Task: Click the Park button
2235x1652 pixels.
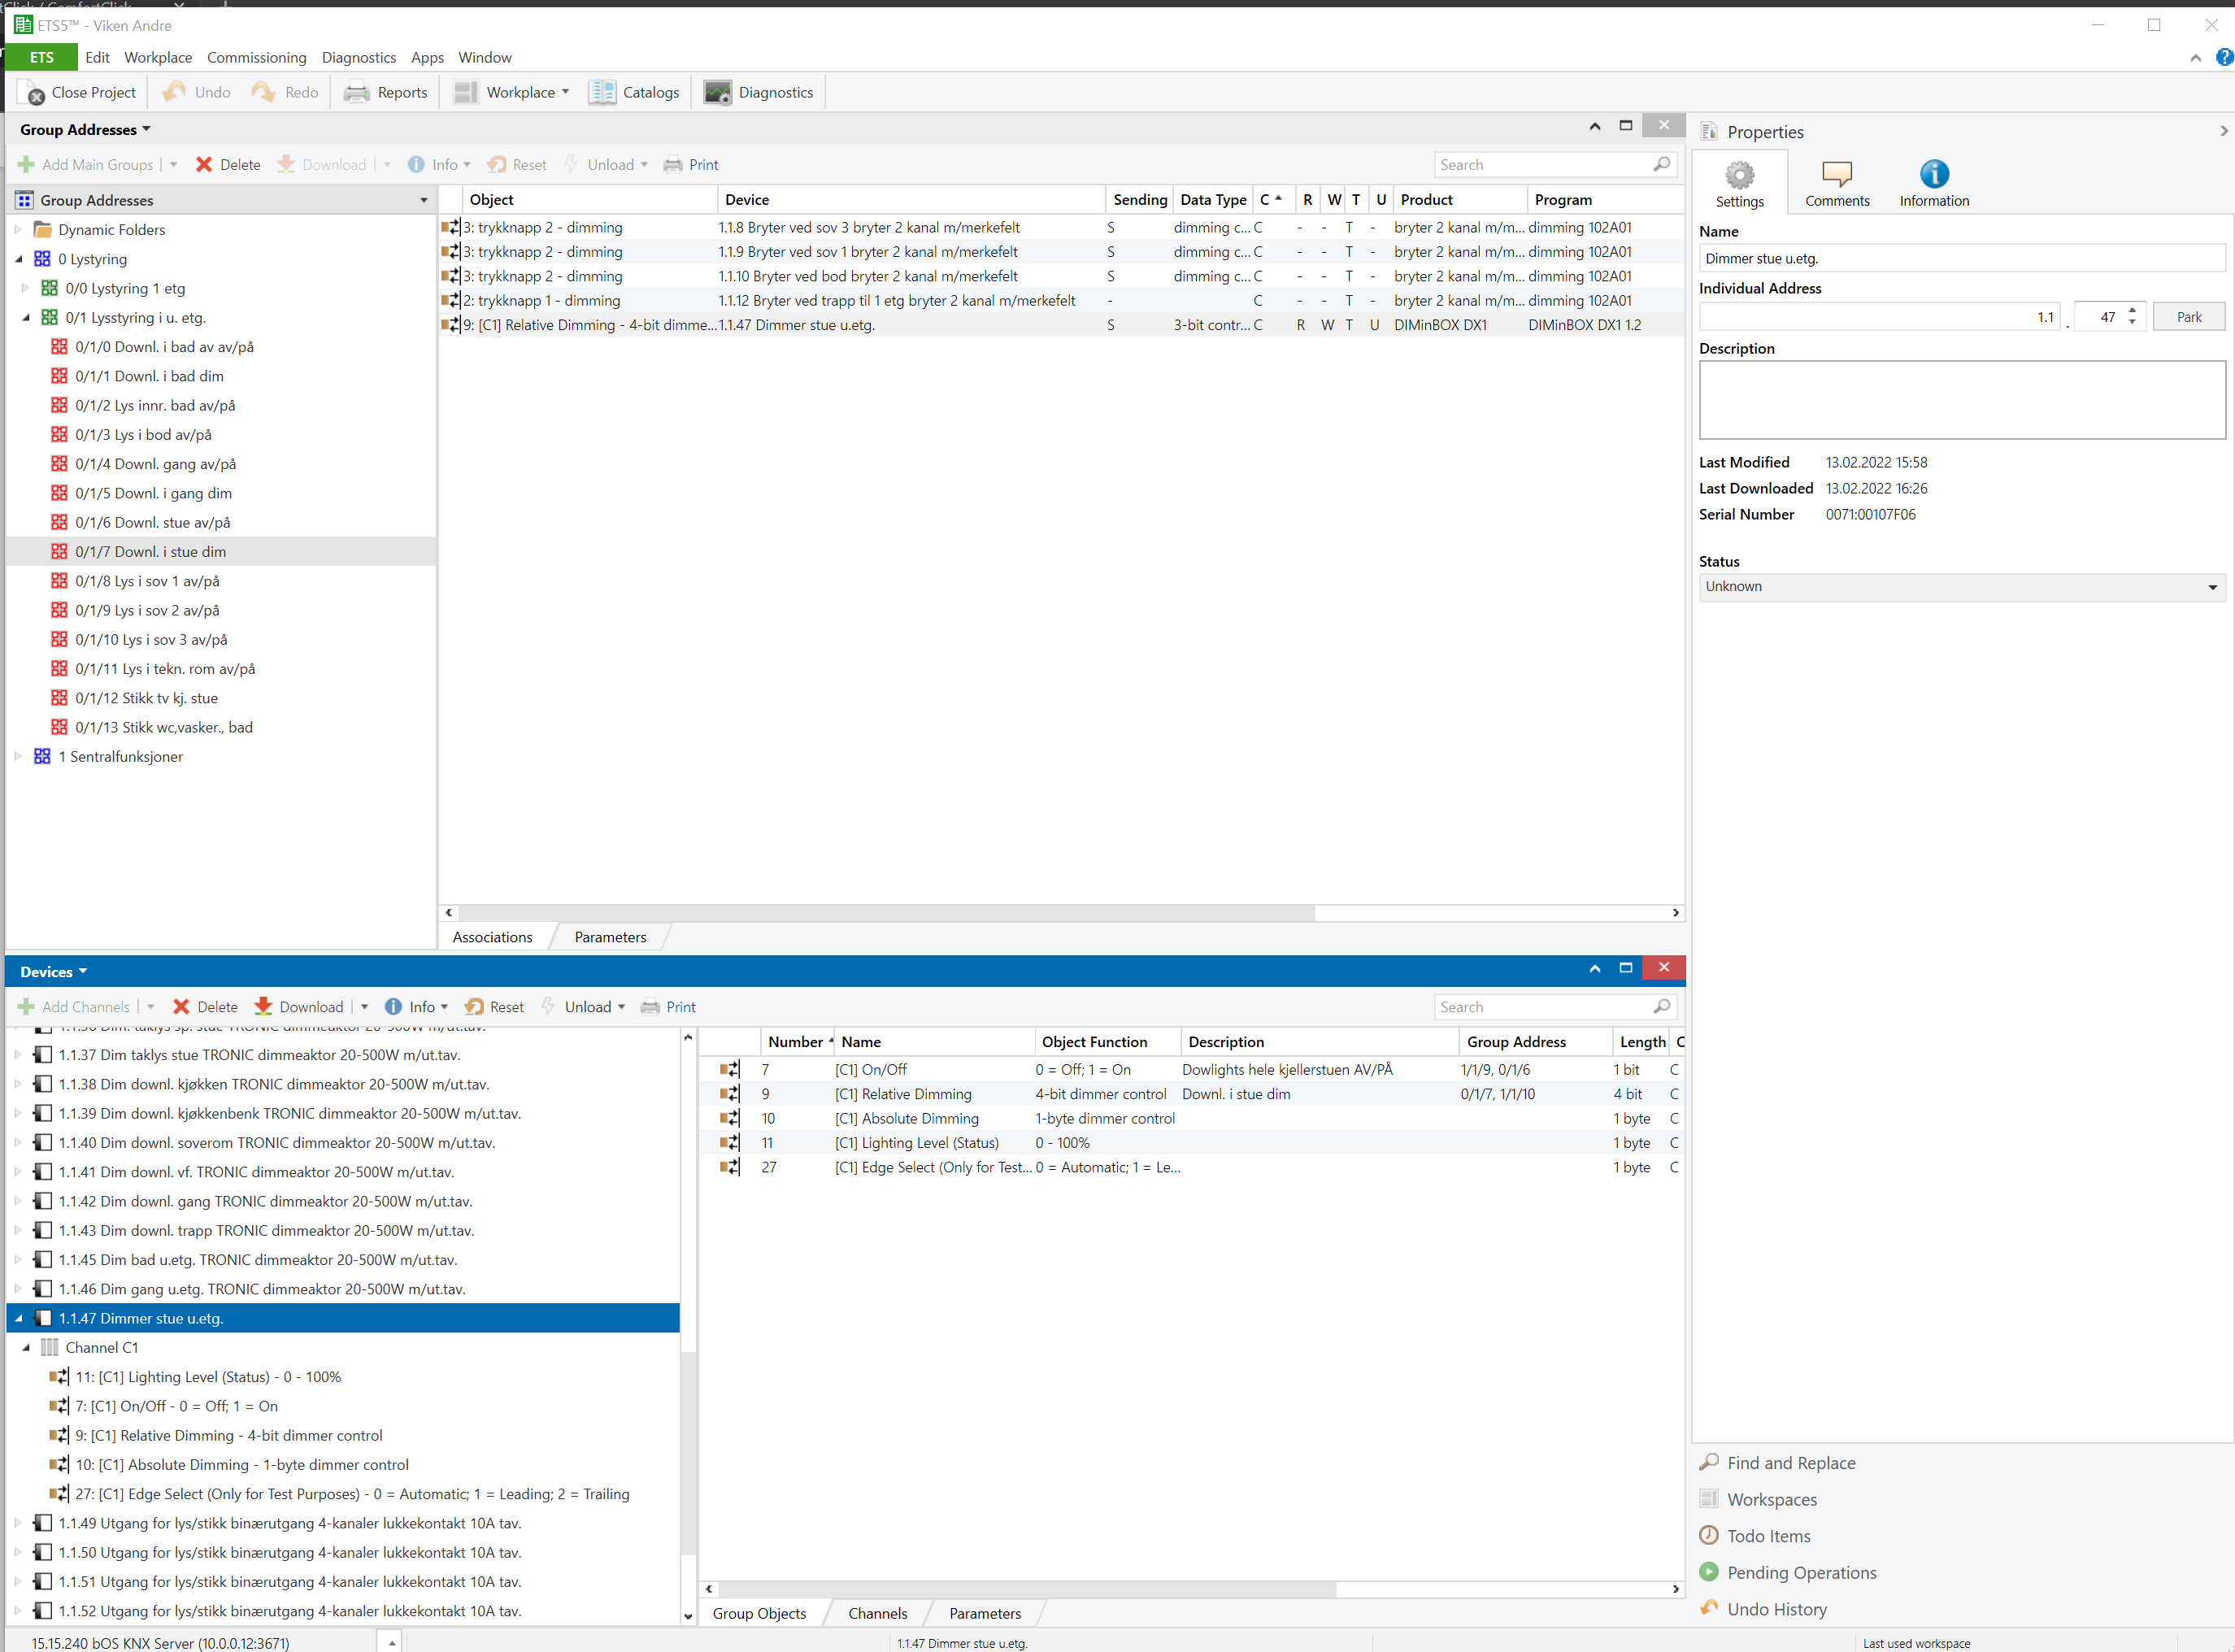Action: click(x=2188, y=317)
